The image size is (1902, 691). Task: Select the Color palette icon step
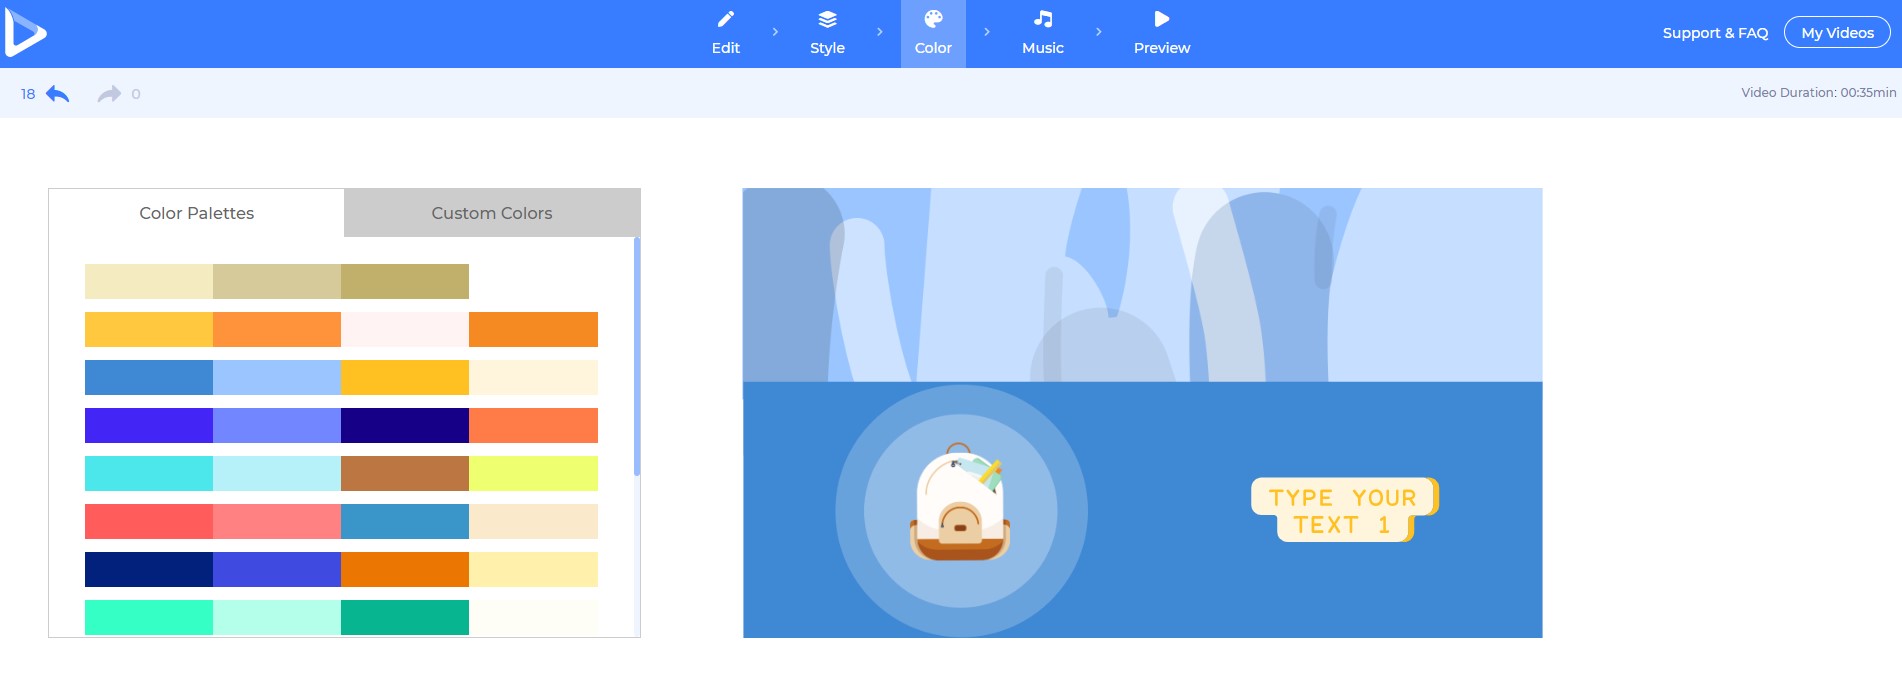[x=933, y=20]
